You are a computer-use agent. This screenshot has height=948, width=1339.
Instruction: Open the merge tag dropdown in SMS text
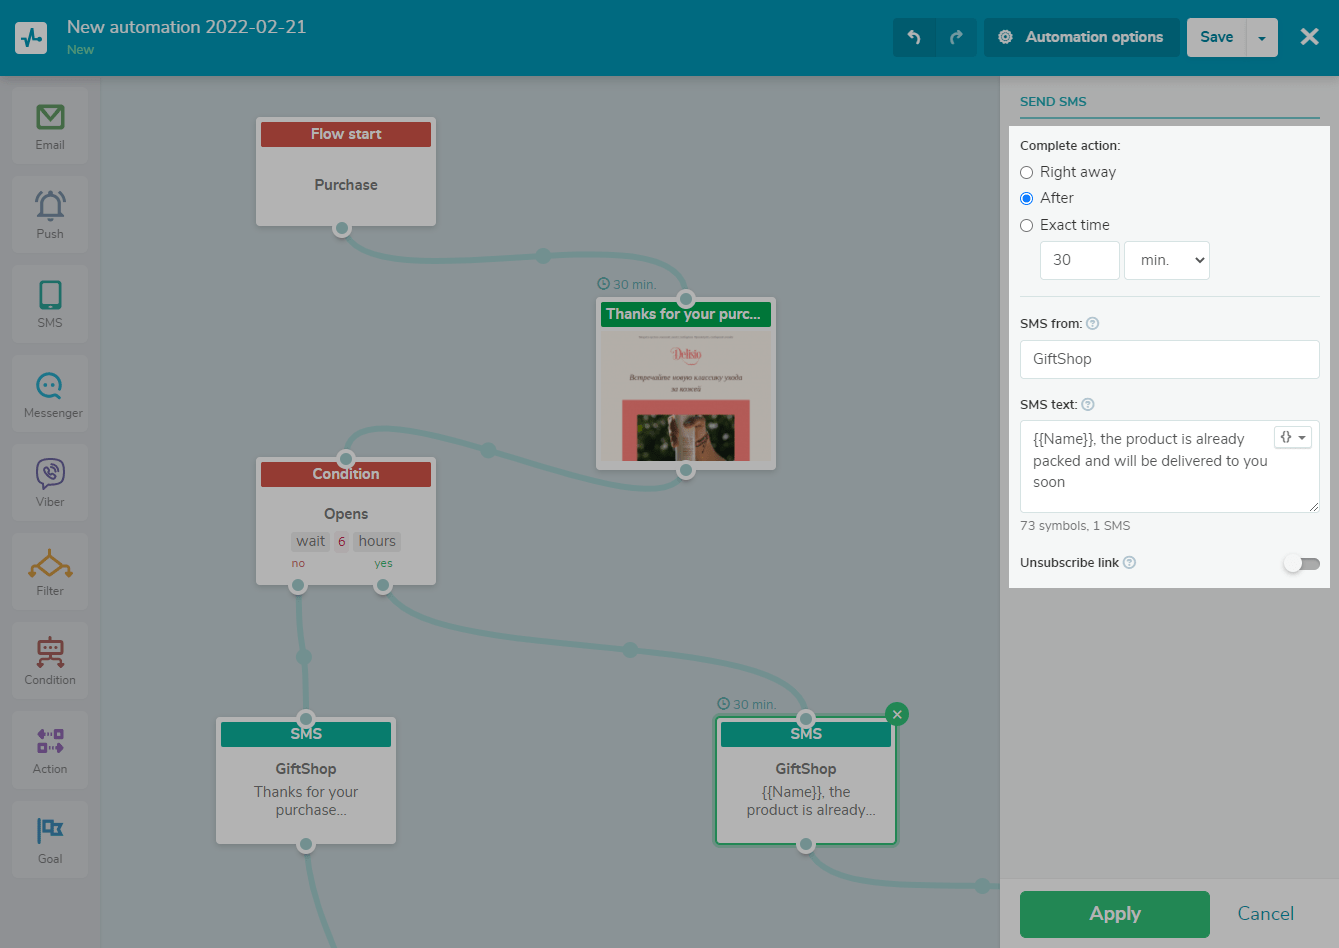pyautogui.click(x=1293, y=437)
